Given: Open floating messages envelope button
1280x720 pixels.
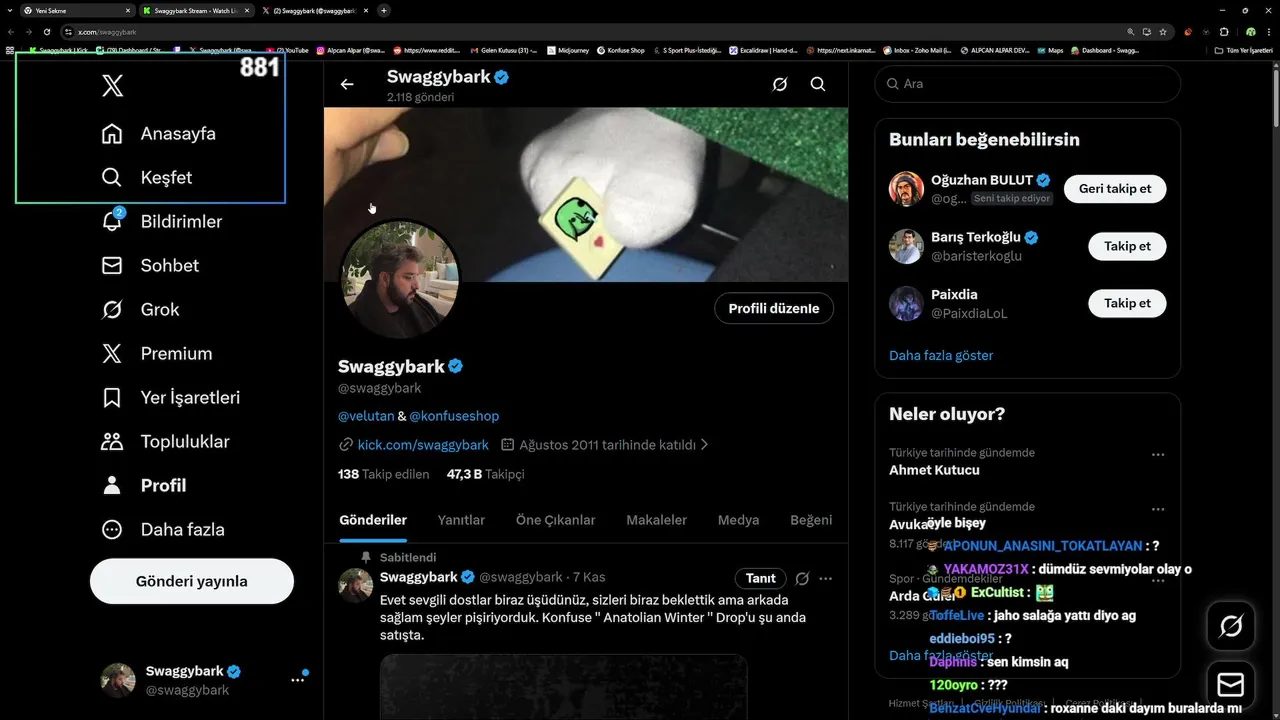Looking at the screenshot, I should tap(1231, 684).
